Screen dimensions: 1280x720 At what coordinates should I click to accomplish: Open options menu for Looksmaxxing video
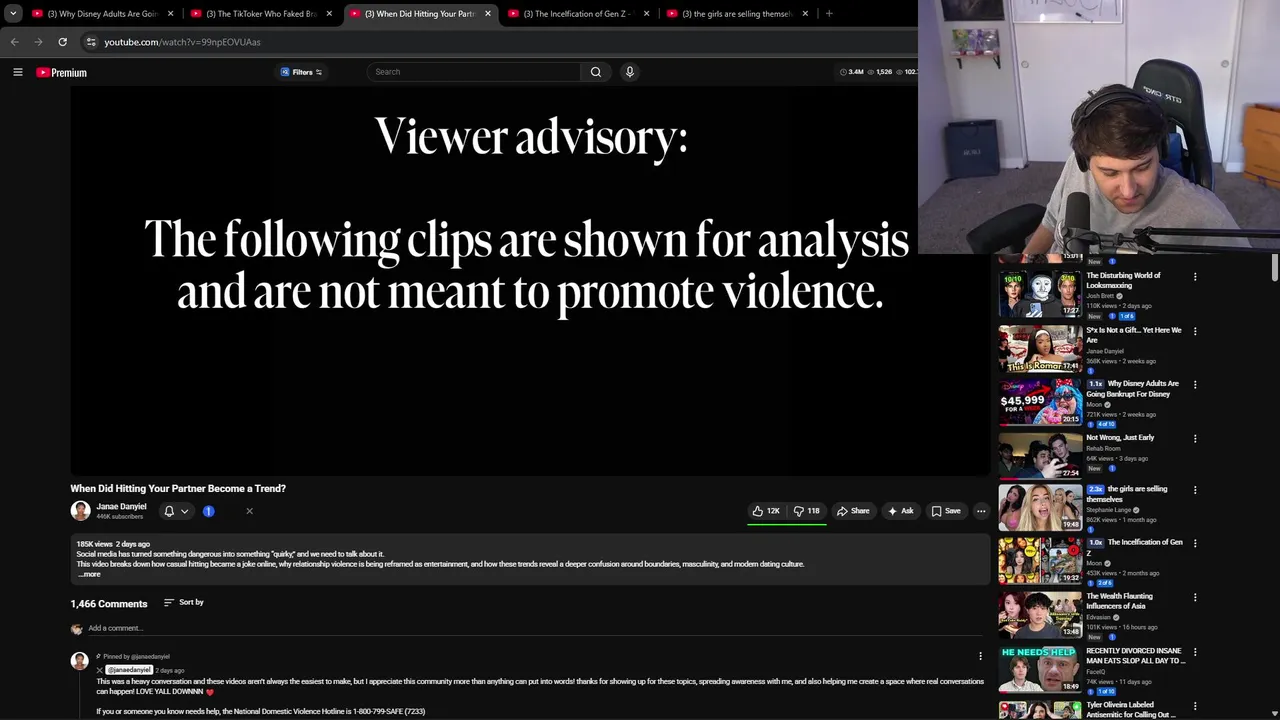coord(1195,277)
